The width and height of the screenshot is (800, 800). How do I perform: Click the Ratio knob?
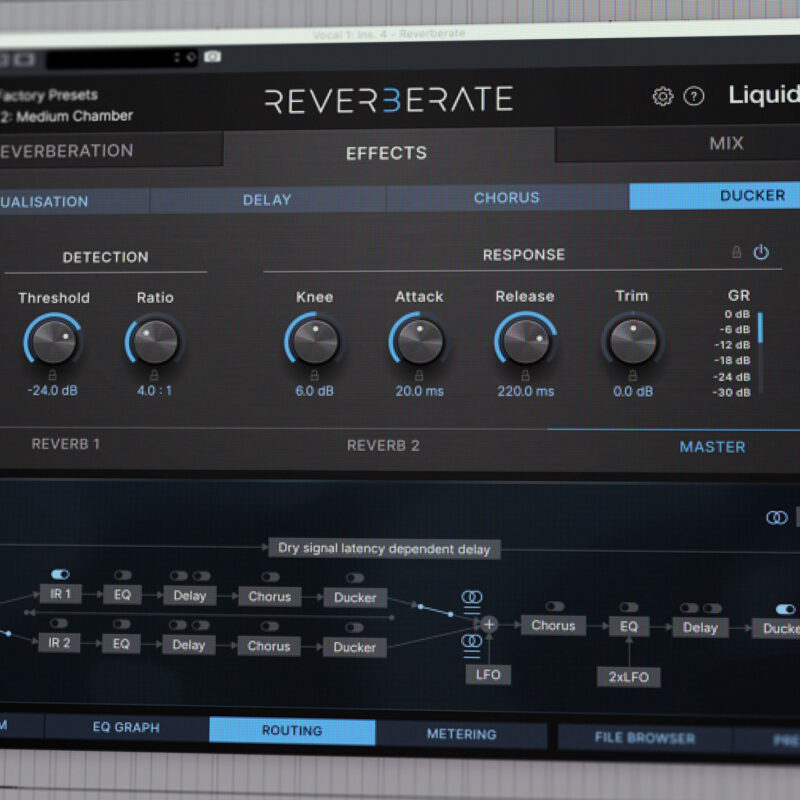155,342
